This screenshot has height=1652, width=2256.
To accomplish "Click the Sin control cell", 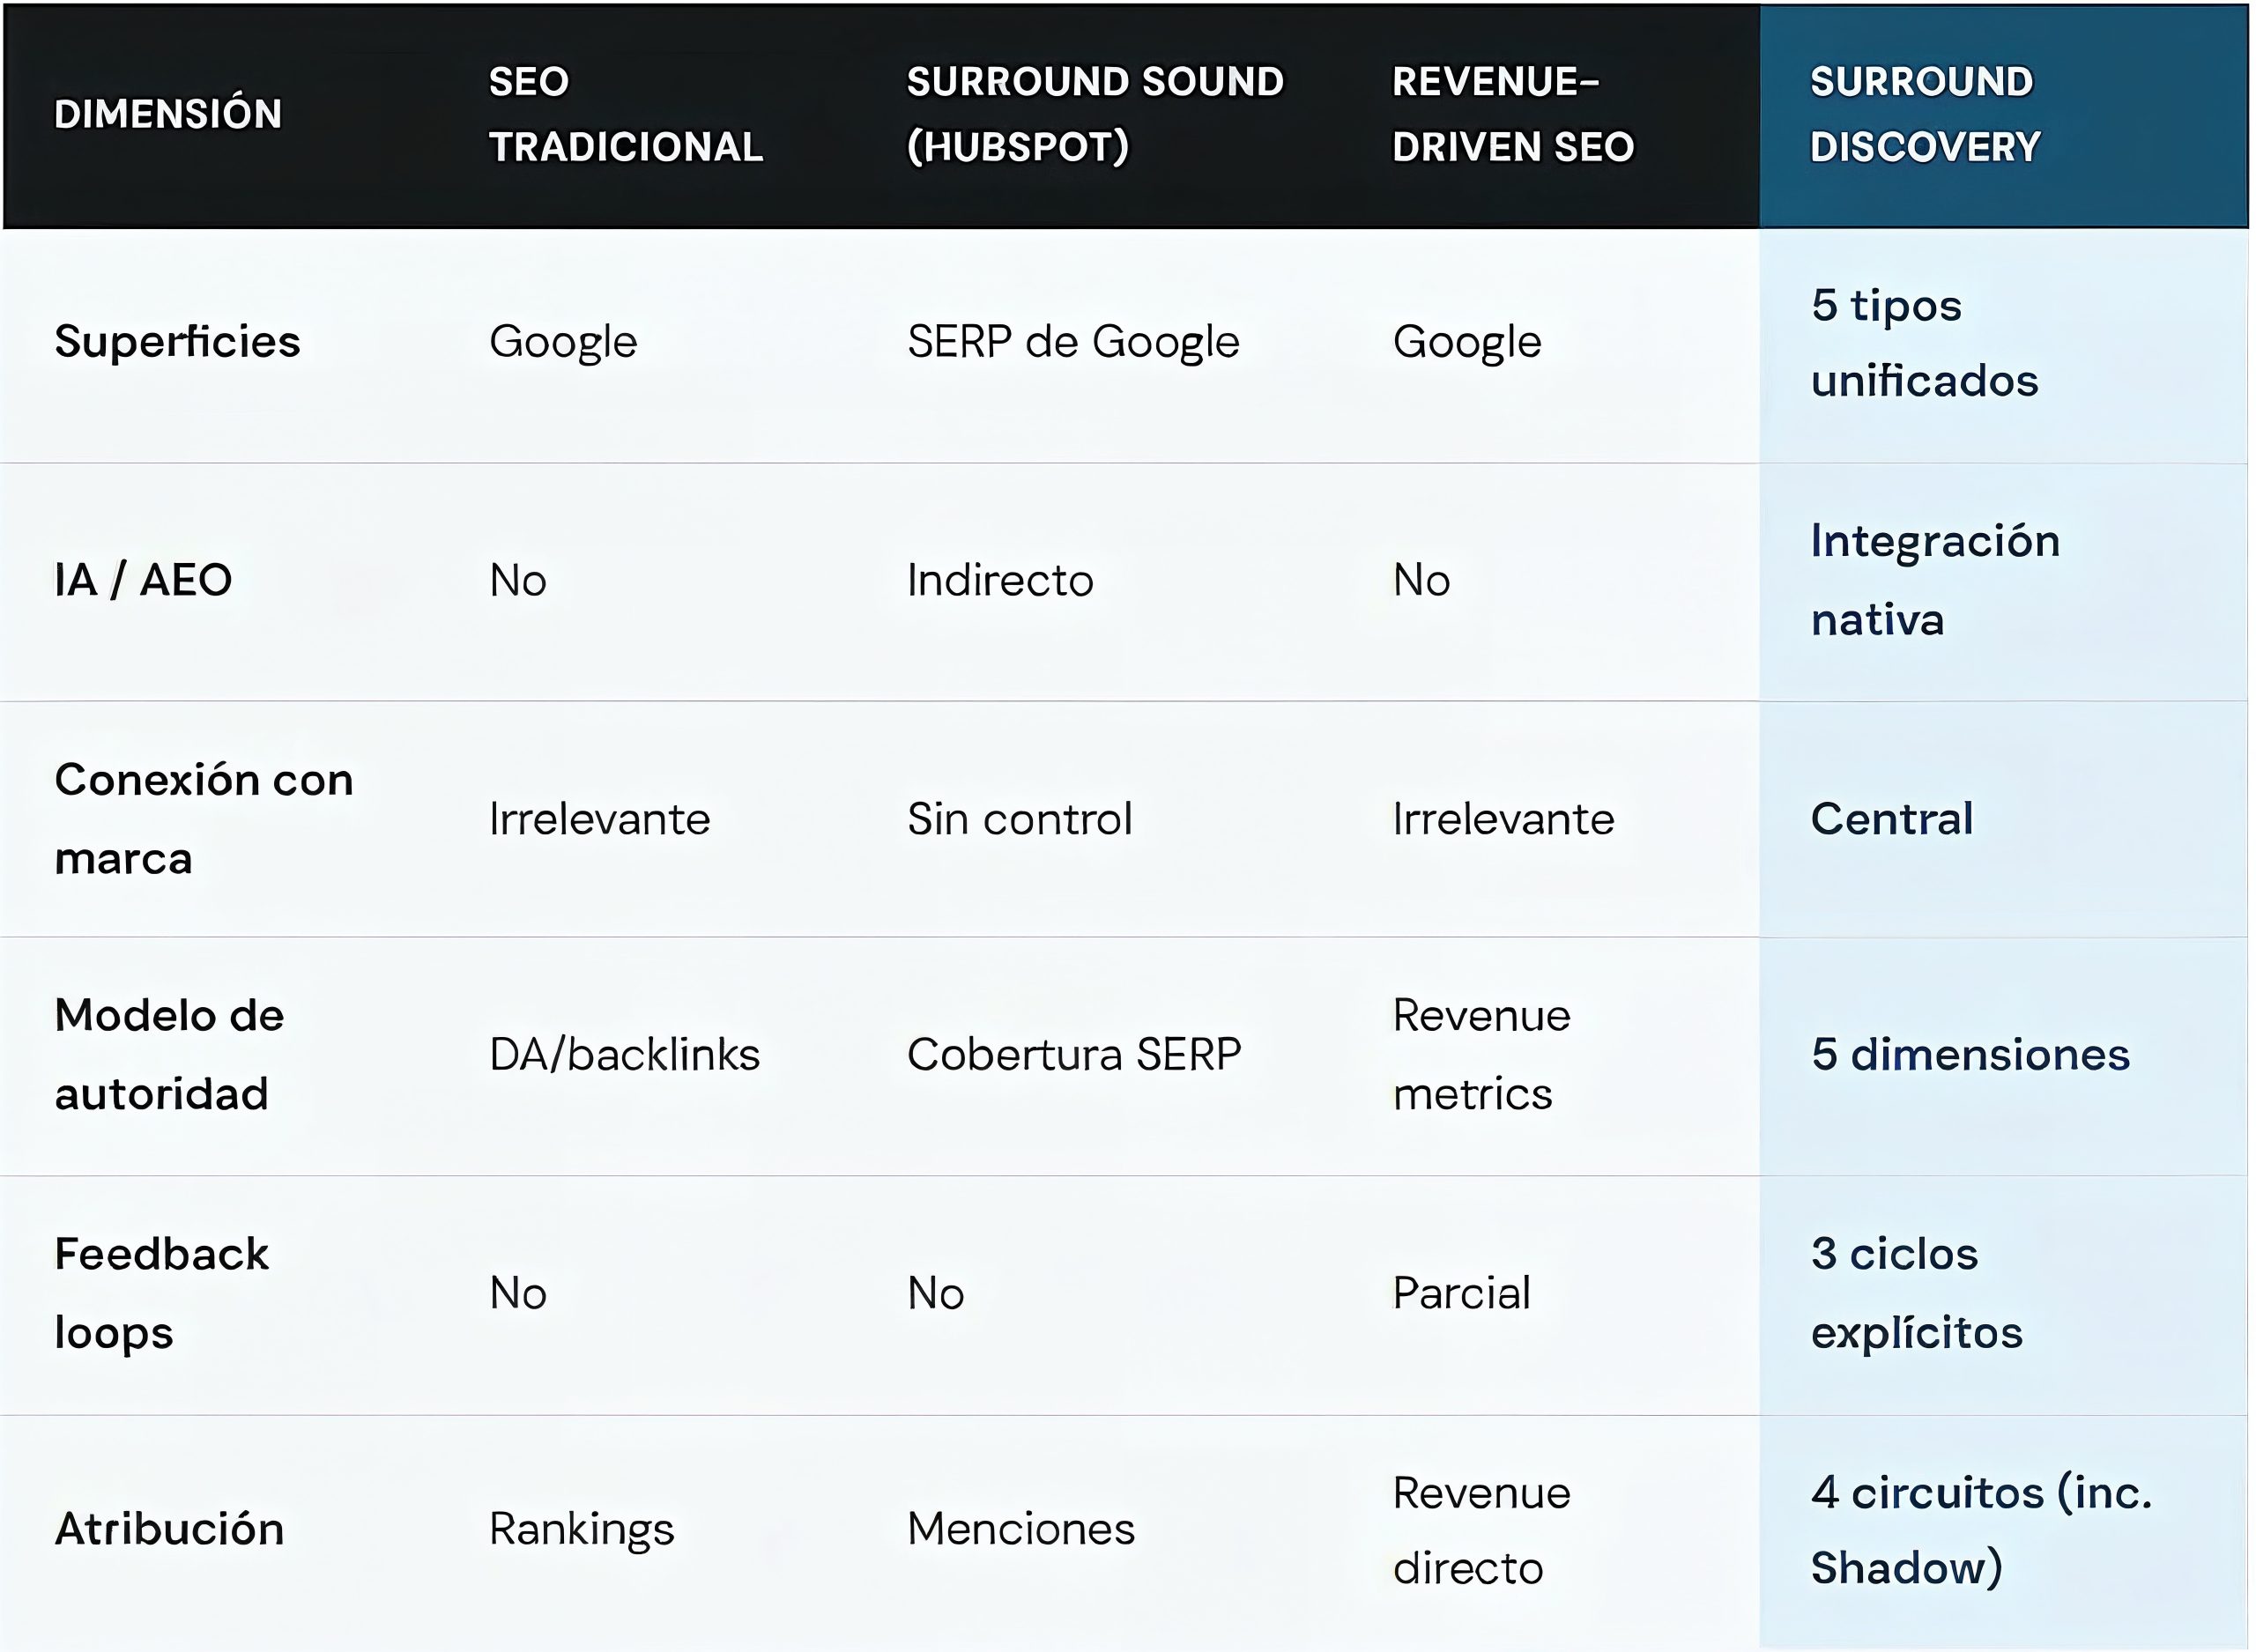I will [1019, 819].
